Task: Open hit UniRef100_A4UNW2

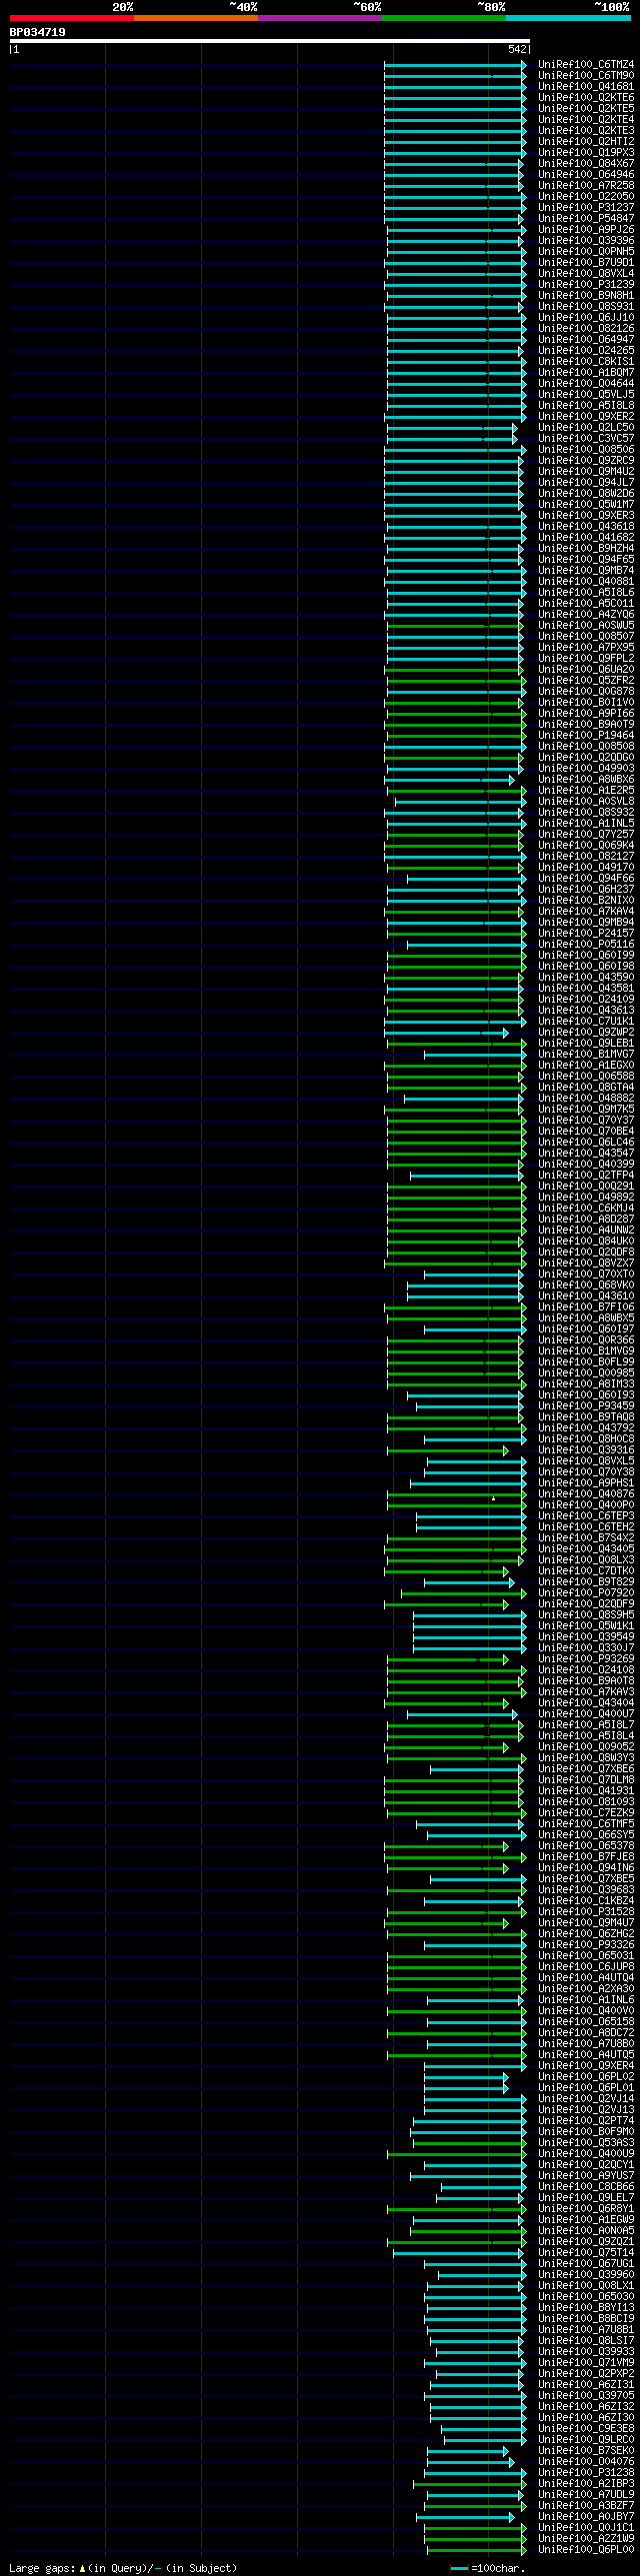Action: (x=586, y=1231)
